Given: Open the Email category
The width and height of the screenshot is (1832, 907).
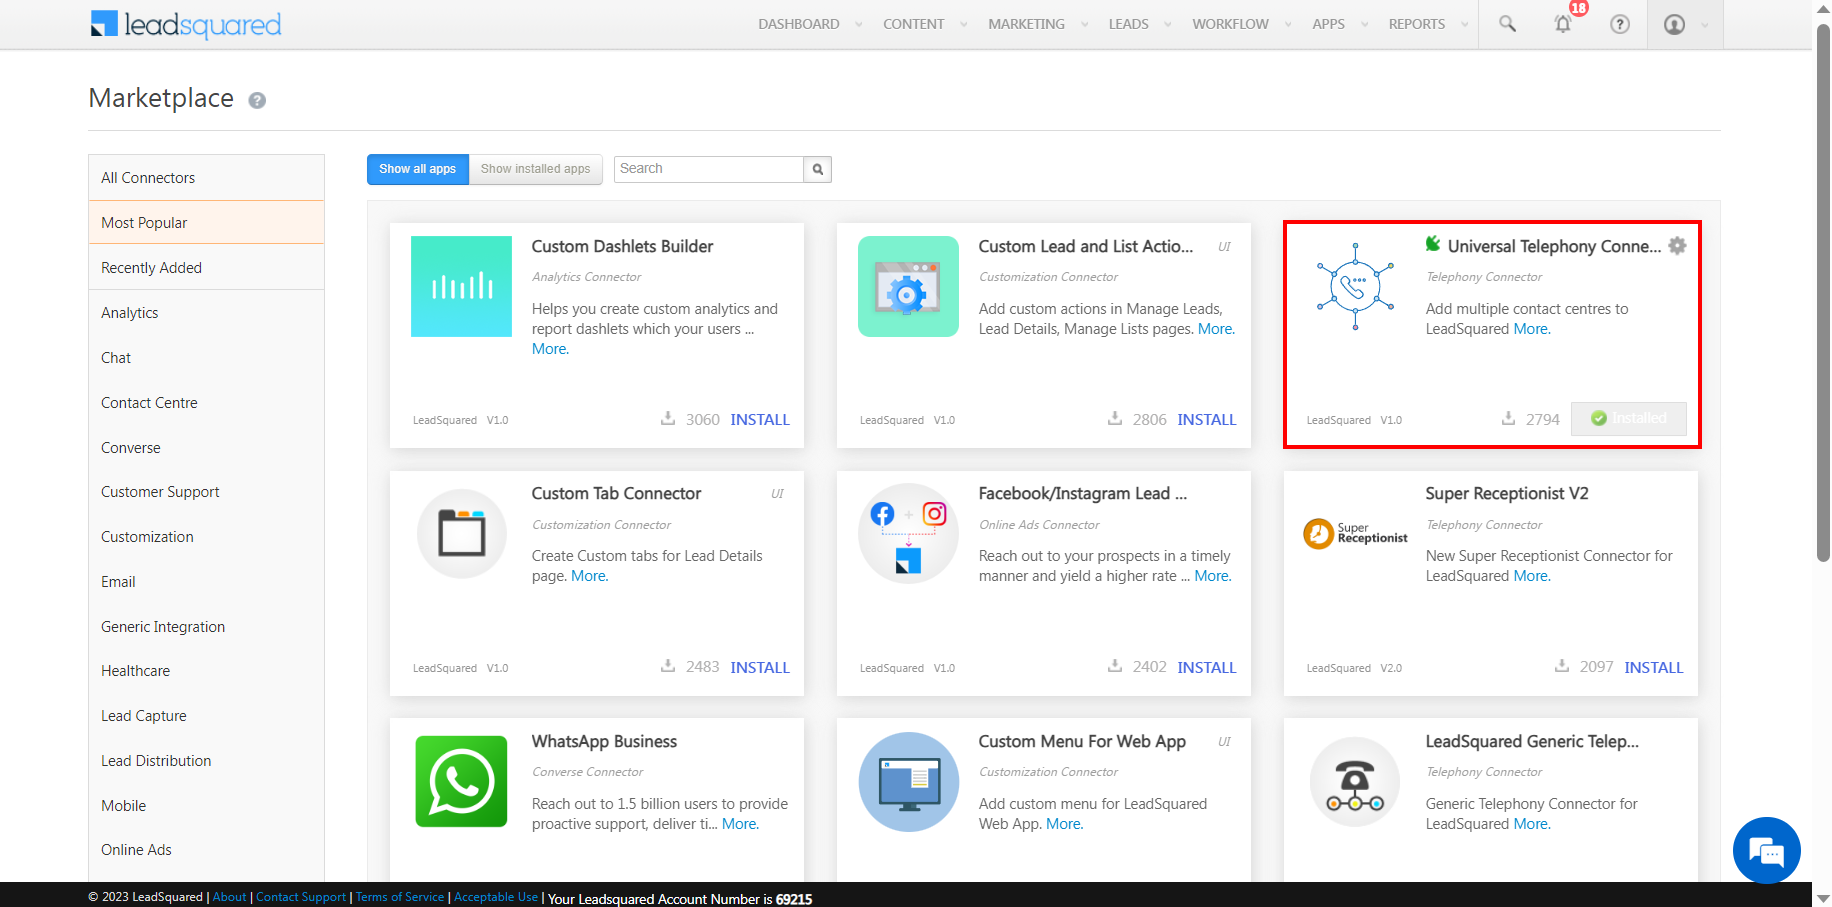Looking at the screenshot, I should pos(206,582).
